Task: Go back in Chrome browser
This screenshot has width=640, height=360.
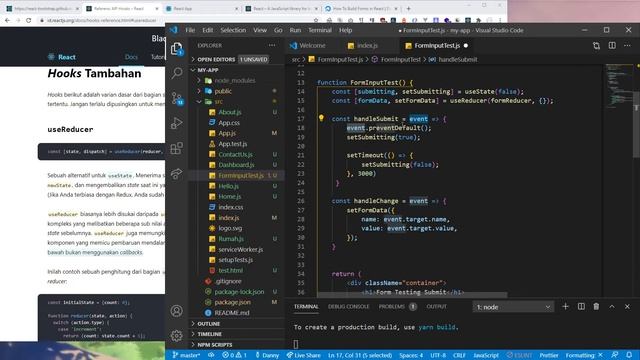Action: point(7,20)
